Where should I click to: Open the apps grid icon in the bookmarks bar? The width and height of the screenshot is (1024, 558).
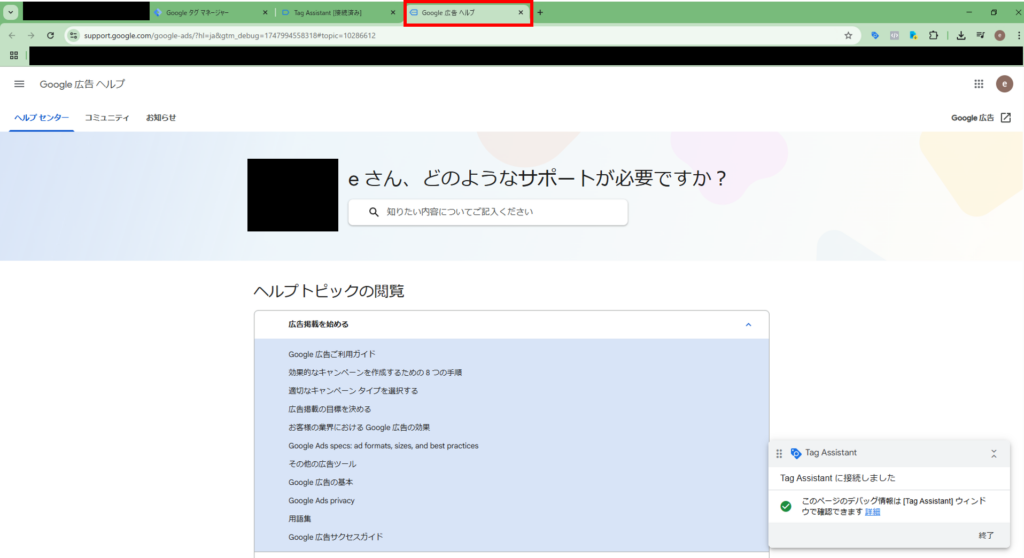14,56
